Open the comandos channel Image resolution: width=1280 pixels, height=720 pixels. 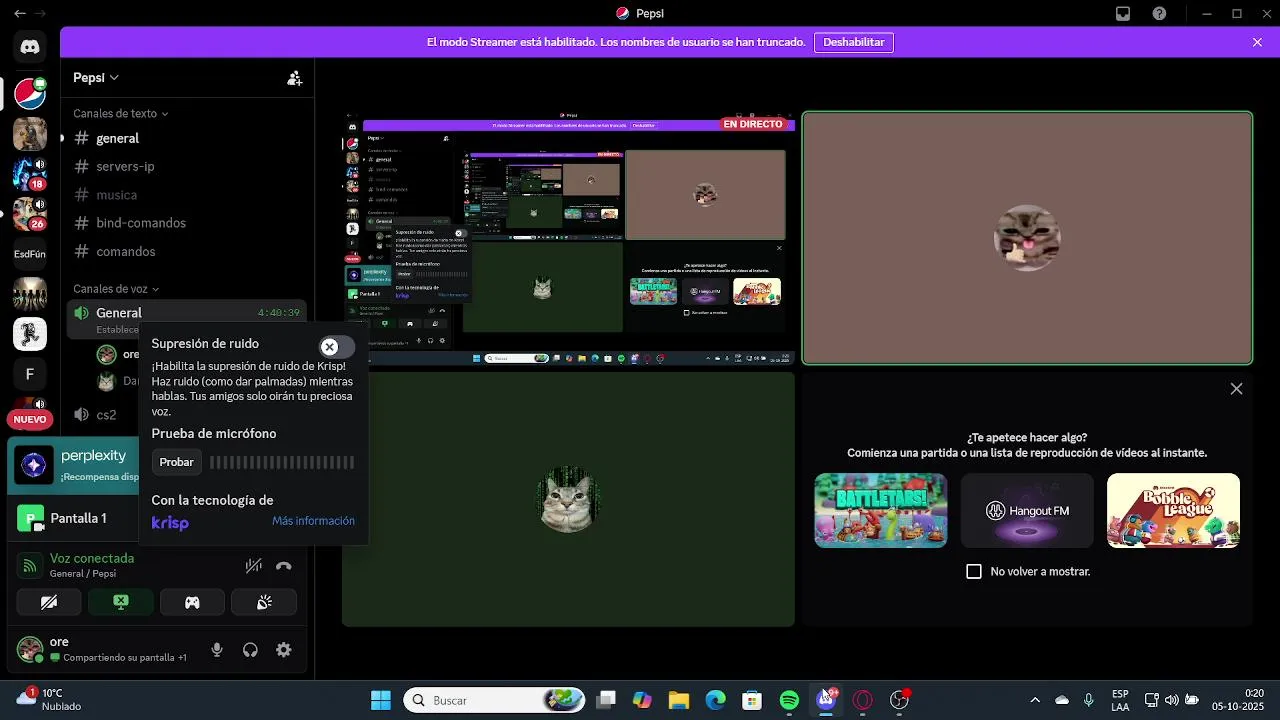[x=187, y=251]
